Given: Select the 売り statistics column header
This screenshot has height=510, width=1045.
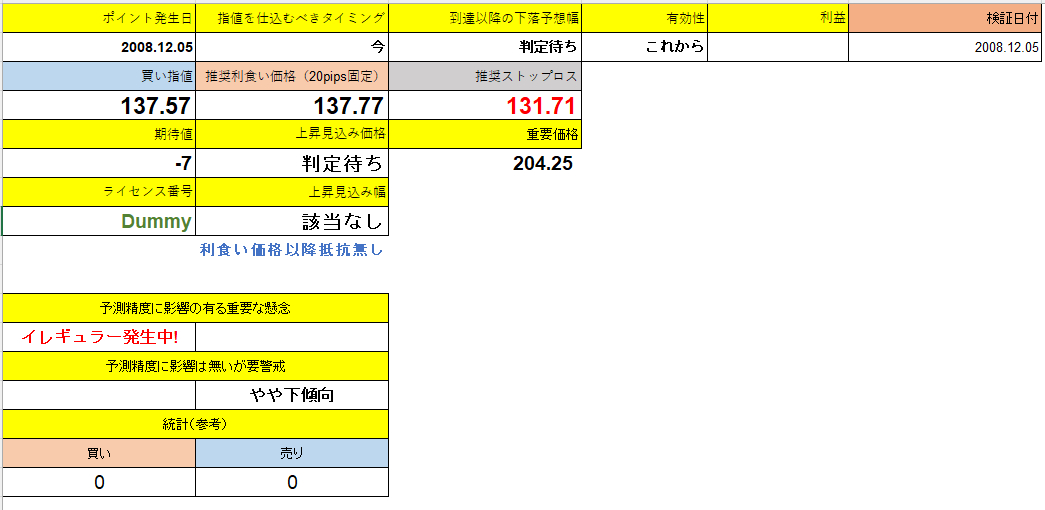Looking at the screenshot, I should (x=293, y=453).
